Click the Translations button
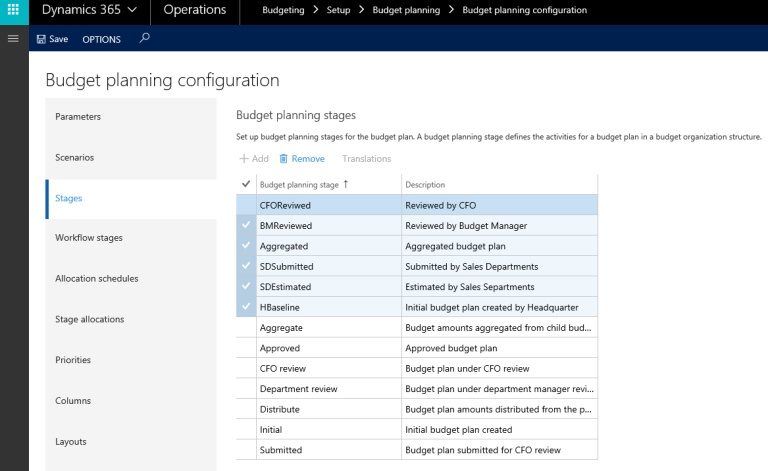768x471 pixels. (366, 159)
